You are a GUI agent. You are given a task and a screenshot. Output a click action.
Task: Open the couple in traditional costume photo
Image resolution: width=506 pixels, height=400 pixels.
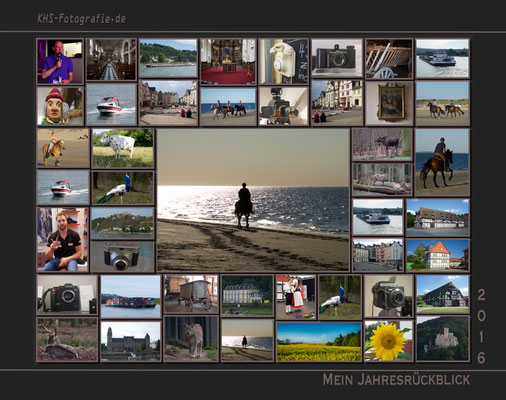pos(296,297)
